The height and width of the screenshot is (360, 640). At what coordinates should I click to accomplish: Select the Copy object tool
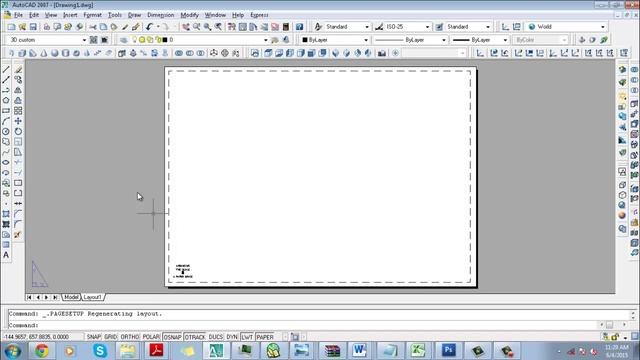click(x=18, y=80)
